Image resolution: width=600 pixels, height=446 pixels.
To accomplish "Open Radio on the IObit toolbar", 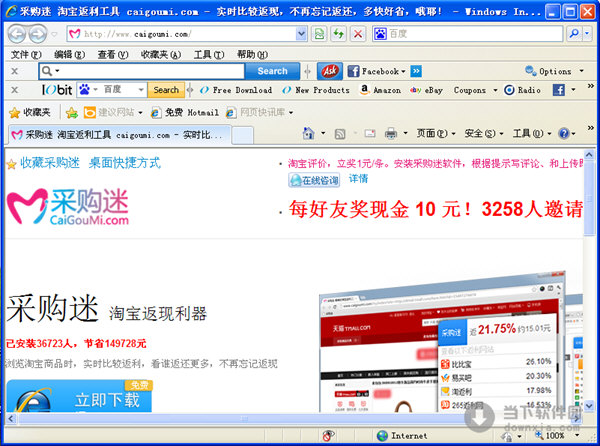I will [523, 90].
